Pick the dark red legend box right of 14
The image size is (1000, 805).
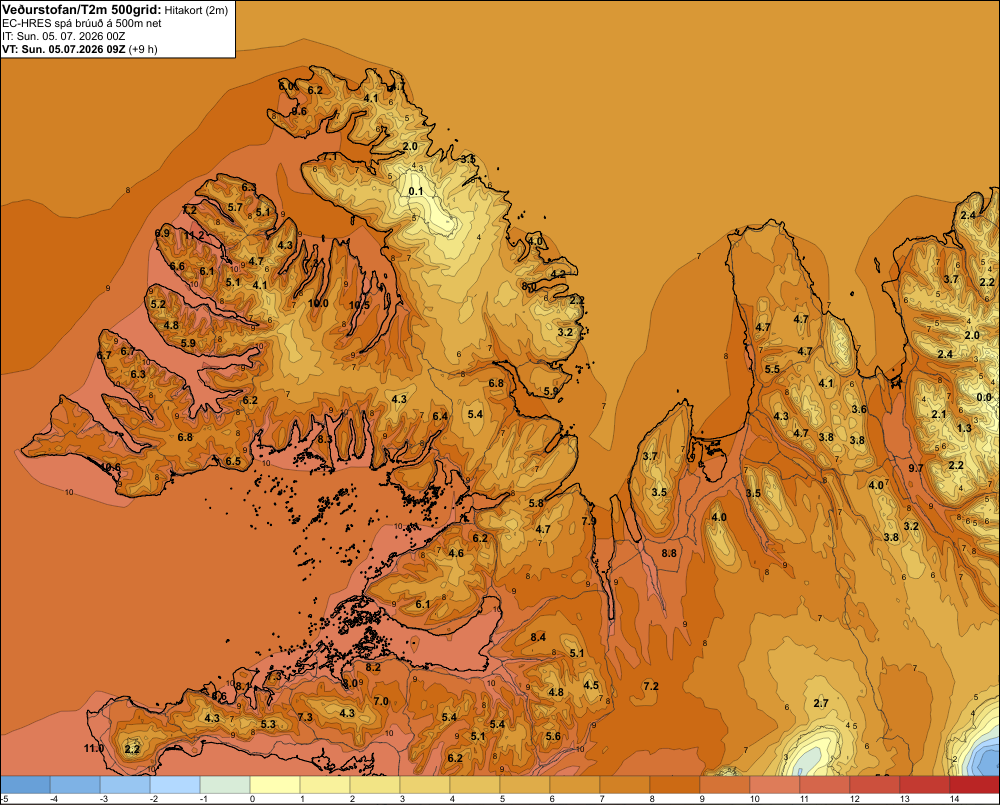(974, 784)
